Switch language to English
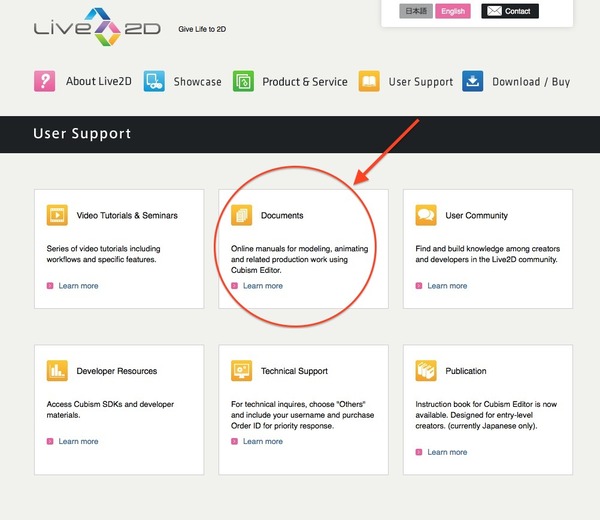This screenshot has width=600, height=520. pos(453,11)
